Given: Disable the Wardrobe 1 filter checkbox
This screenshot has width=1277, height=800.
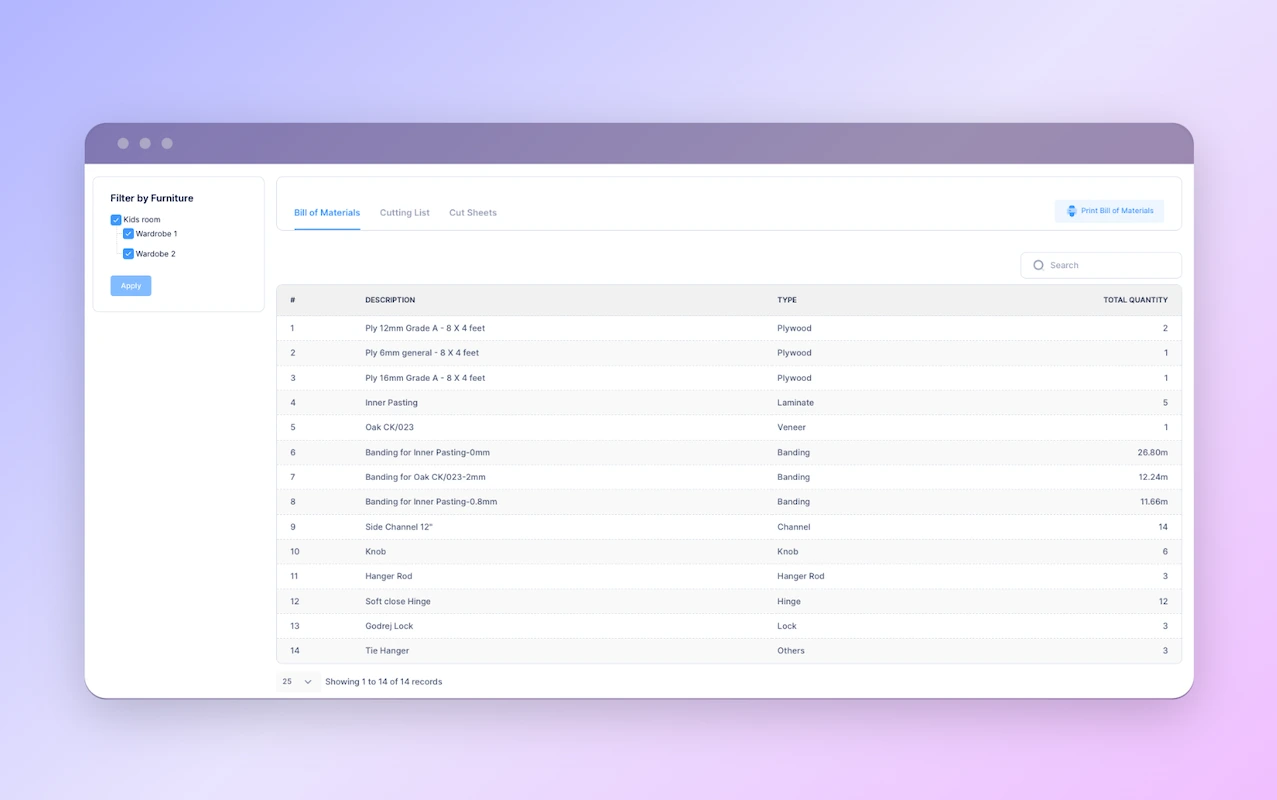Looking at the screenshot, I should 128,233.
